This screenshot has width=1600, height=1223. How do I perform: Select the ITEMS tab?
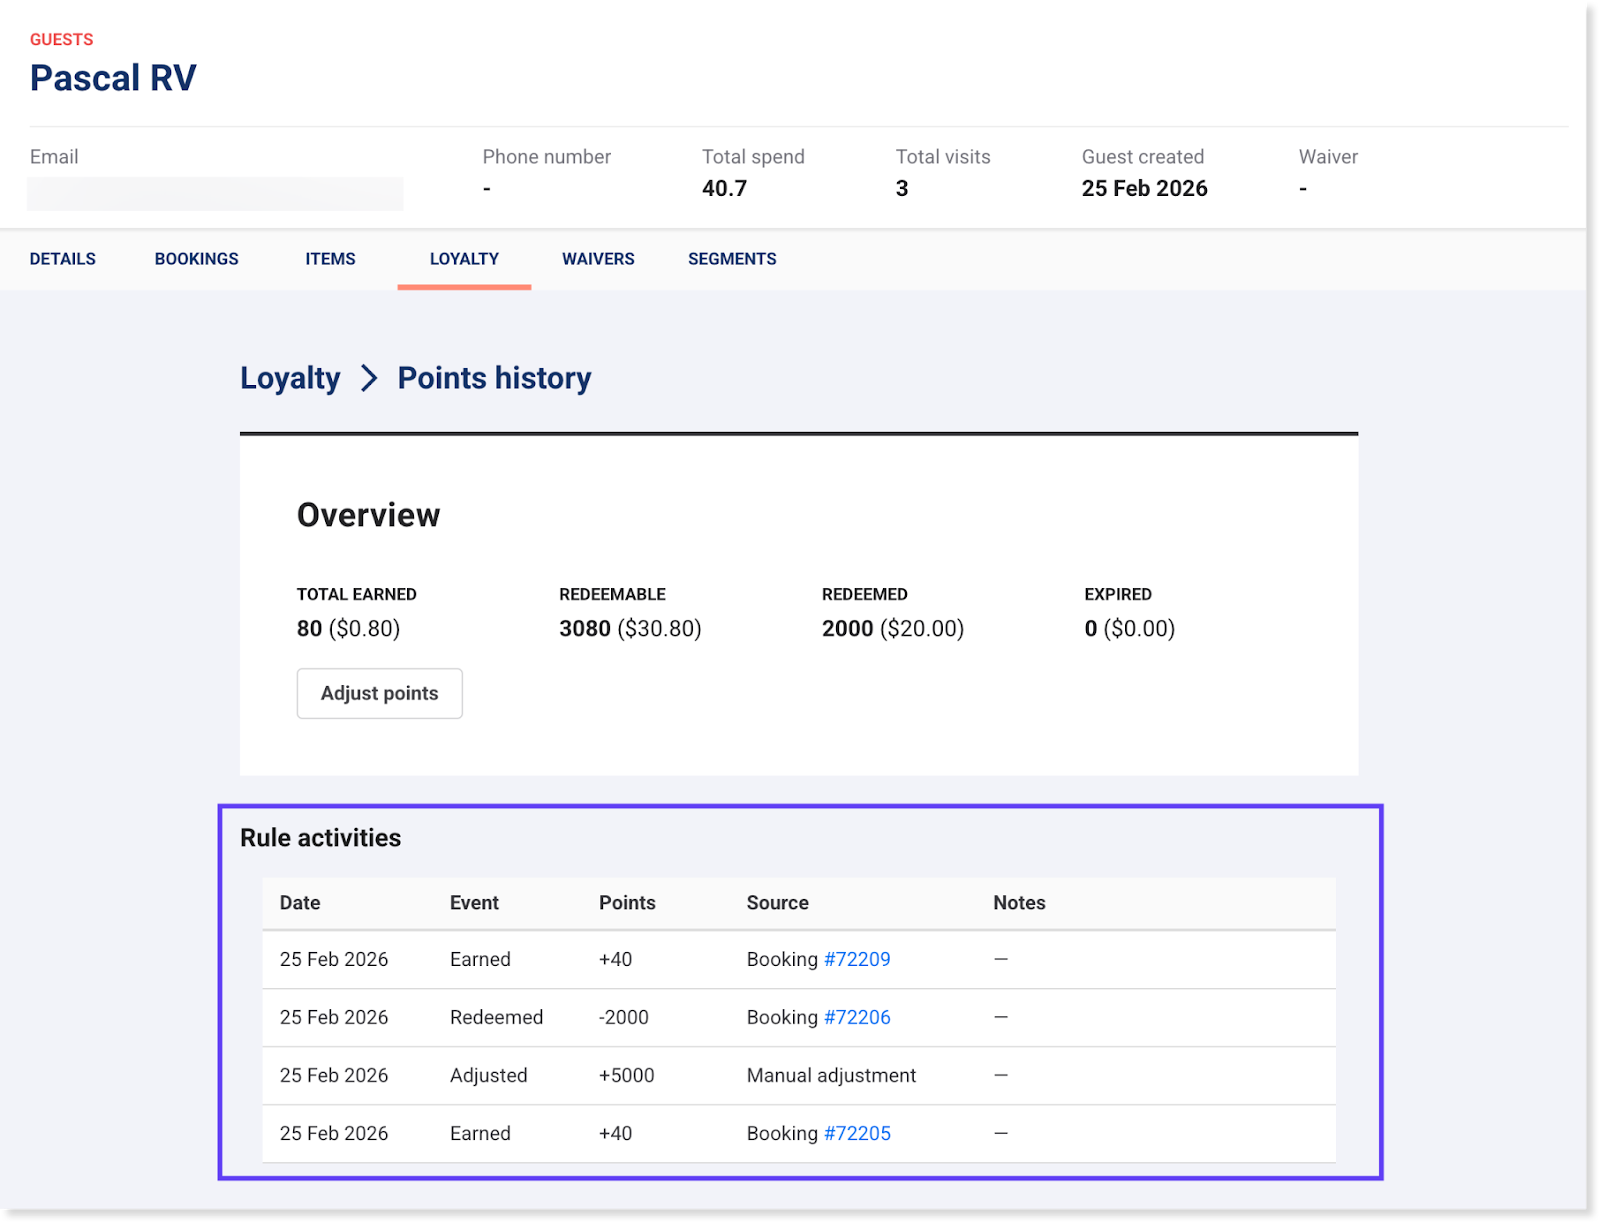[x=330, y=259]
